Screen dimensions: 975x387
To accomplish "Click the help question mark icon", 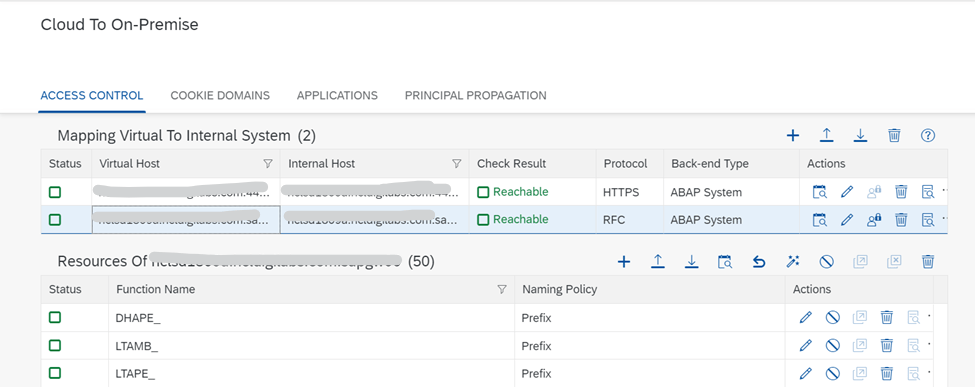I will pyautogui.click(x=928, y=136).
